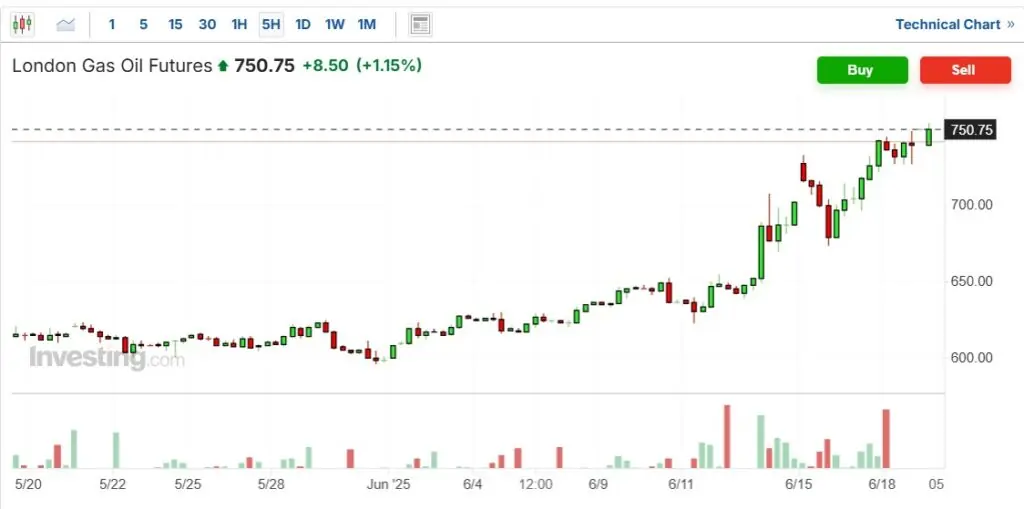Viewport: 1024px width, 509px height.
Task: Click the green up-arrow price indicator
Action: (223, 65)
